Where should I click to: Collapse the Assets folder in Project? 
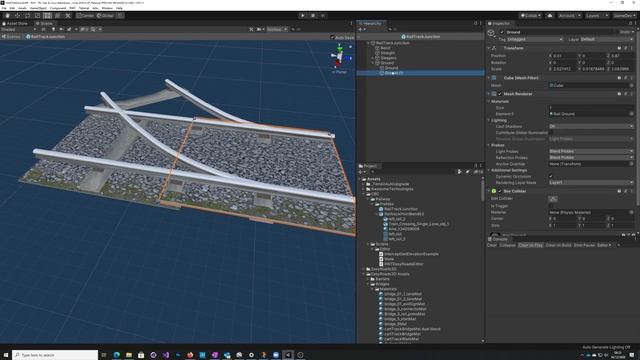360,179
